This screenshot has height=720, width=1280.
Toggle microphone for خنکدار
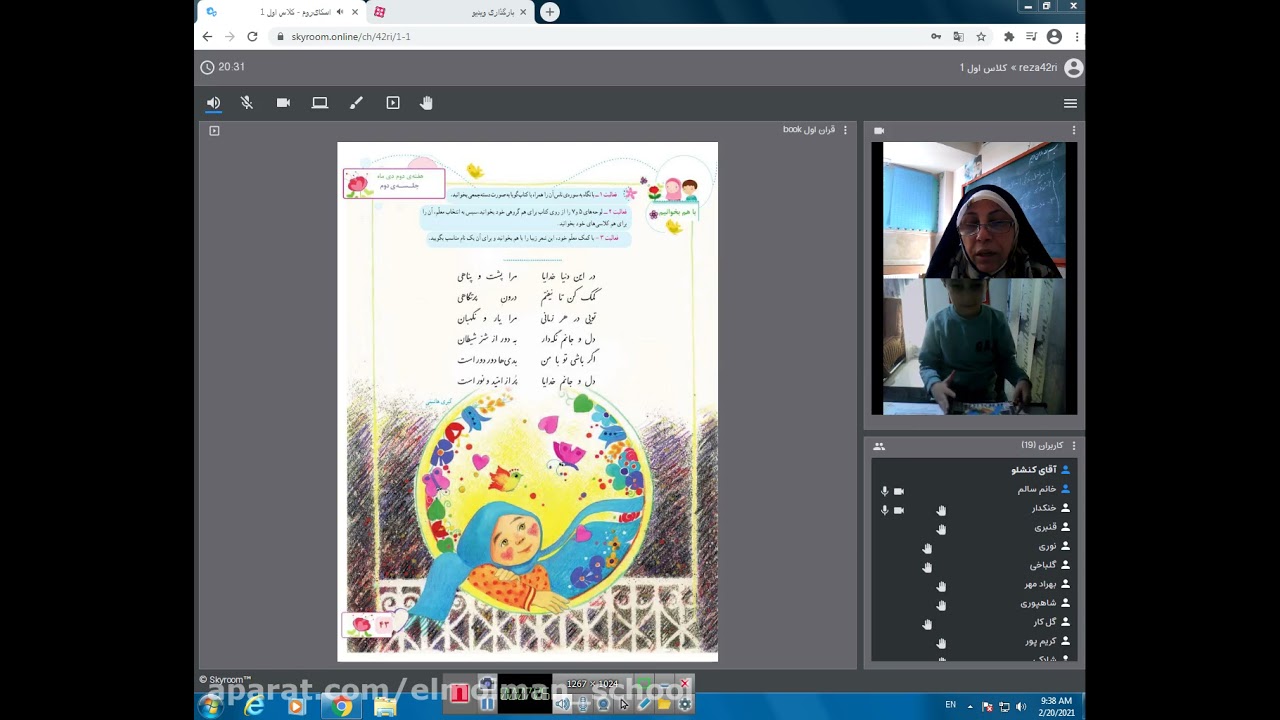[x=884, y=510]
